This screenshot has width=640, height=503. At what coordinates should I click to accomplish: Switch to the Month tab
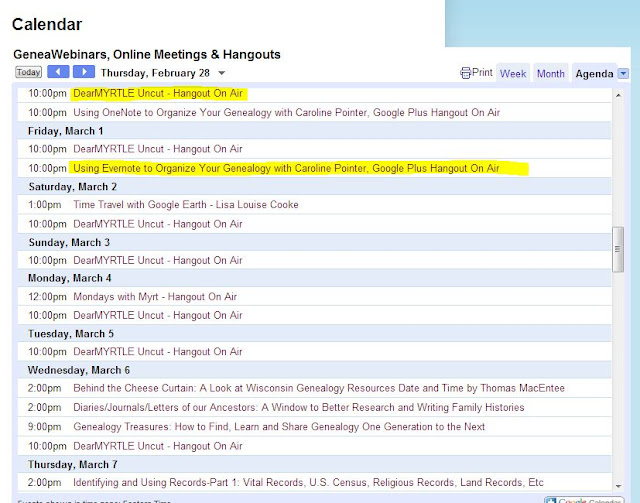coord(550,73)
